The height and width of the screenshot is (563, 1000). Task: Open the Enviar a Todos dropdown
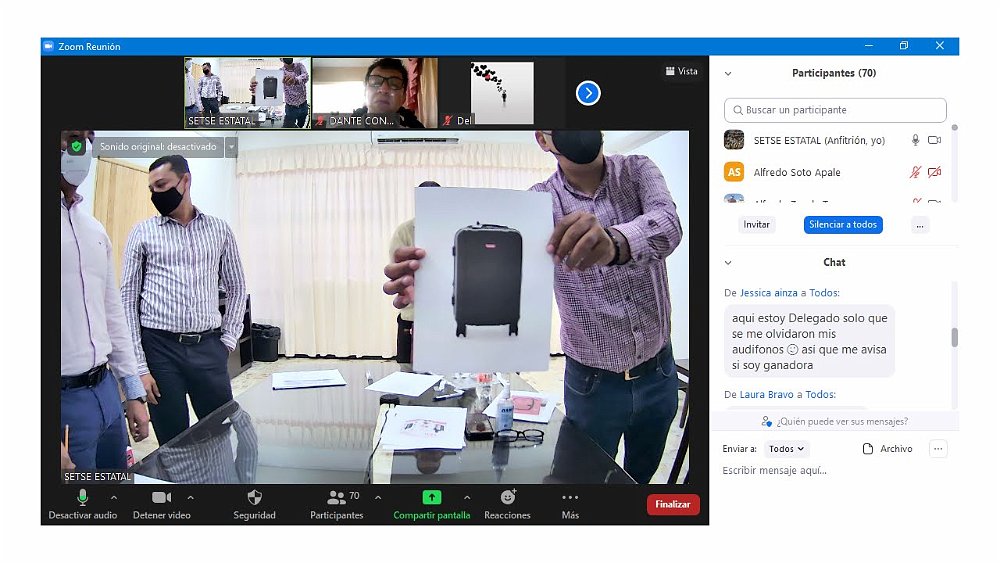(787, 449)
